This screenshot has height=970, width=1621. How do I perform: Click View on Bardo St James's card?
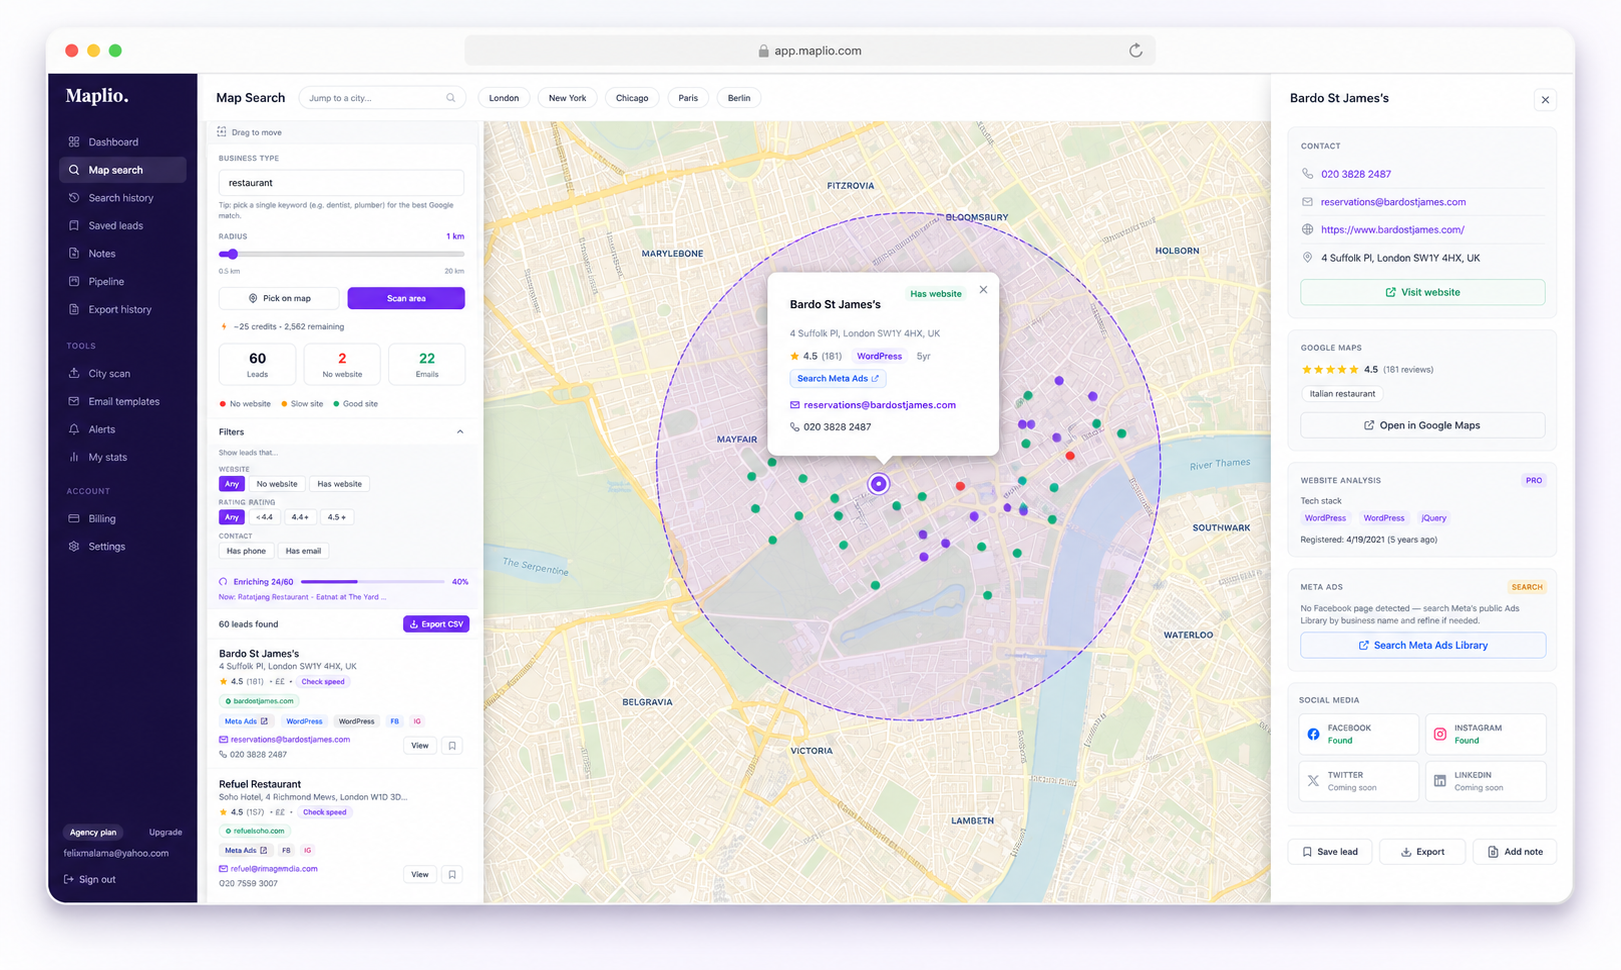point(420,746)
